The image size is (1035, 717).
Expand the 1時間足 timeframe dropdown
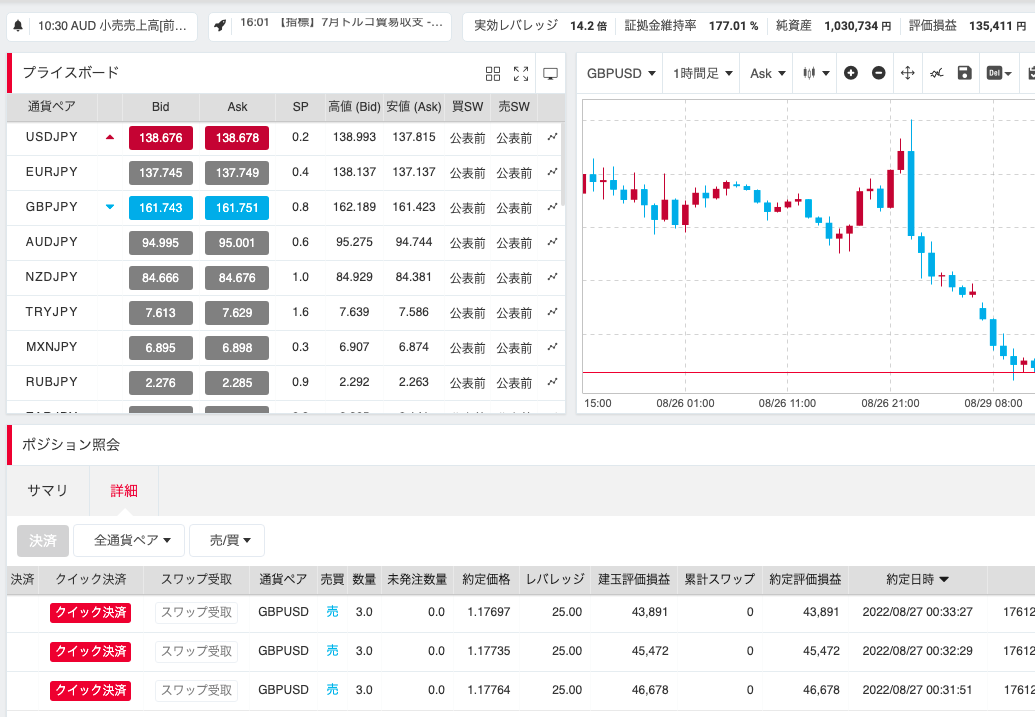tap(703, 73)
